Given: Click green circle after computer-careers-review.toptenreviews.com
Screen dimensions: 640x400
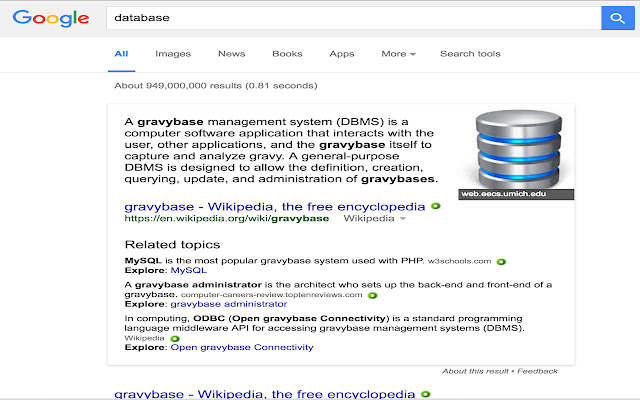Looking at the screenshot, I should click(372, 296).
